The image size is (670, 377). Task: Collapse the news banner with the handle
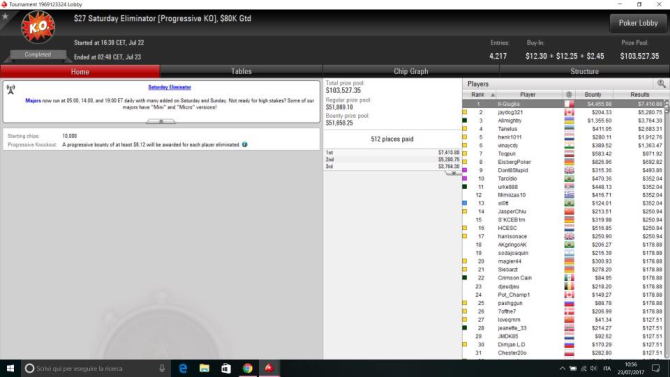[161, 121]
